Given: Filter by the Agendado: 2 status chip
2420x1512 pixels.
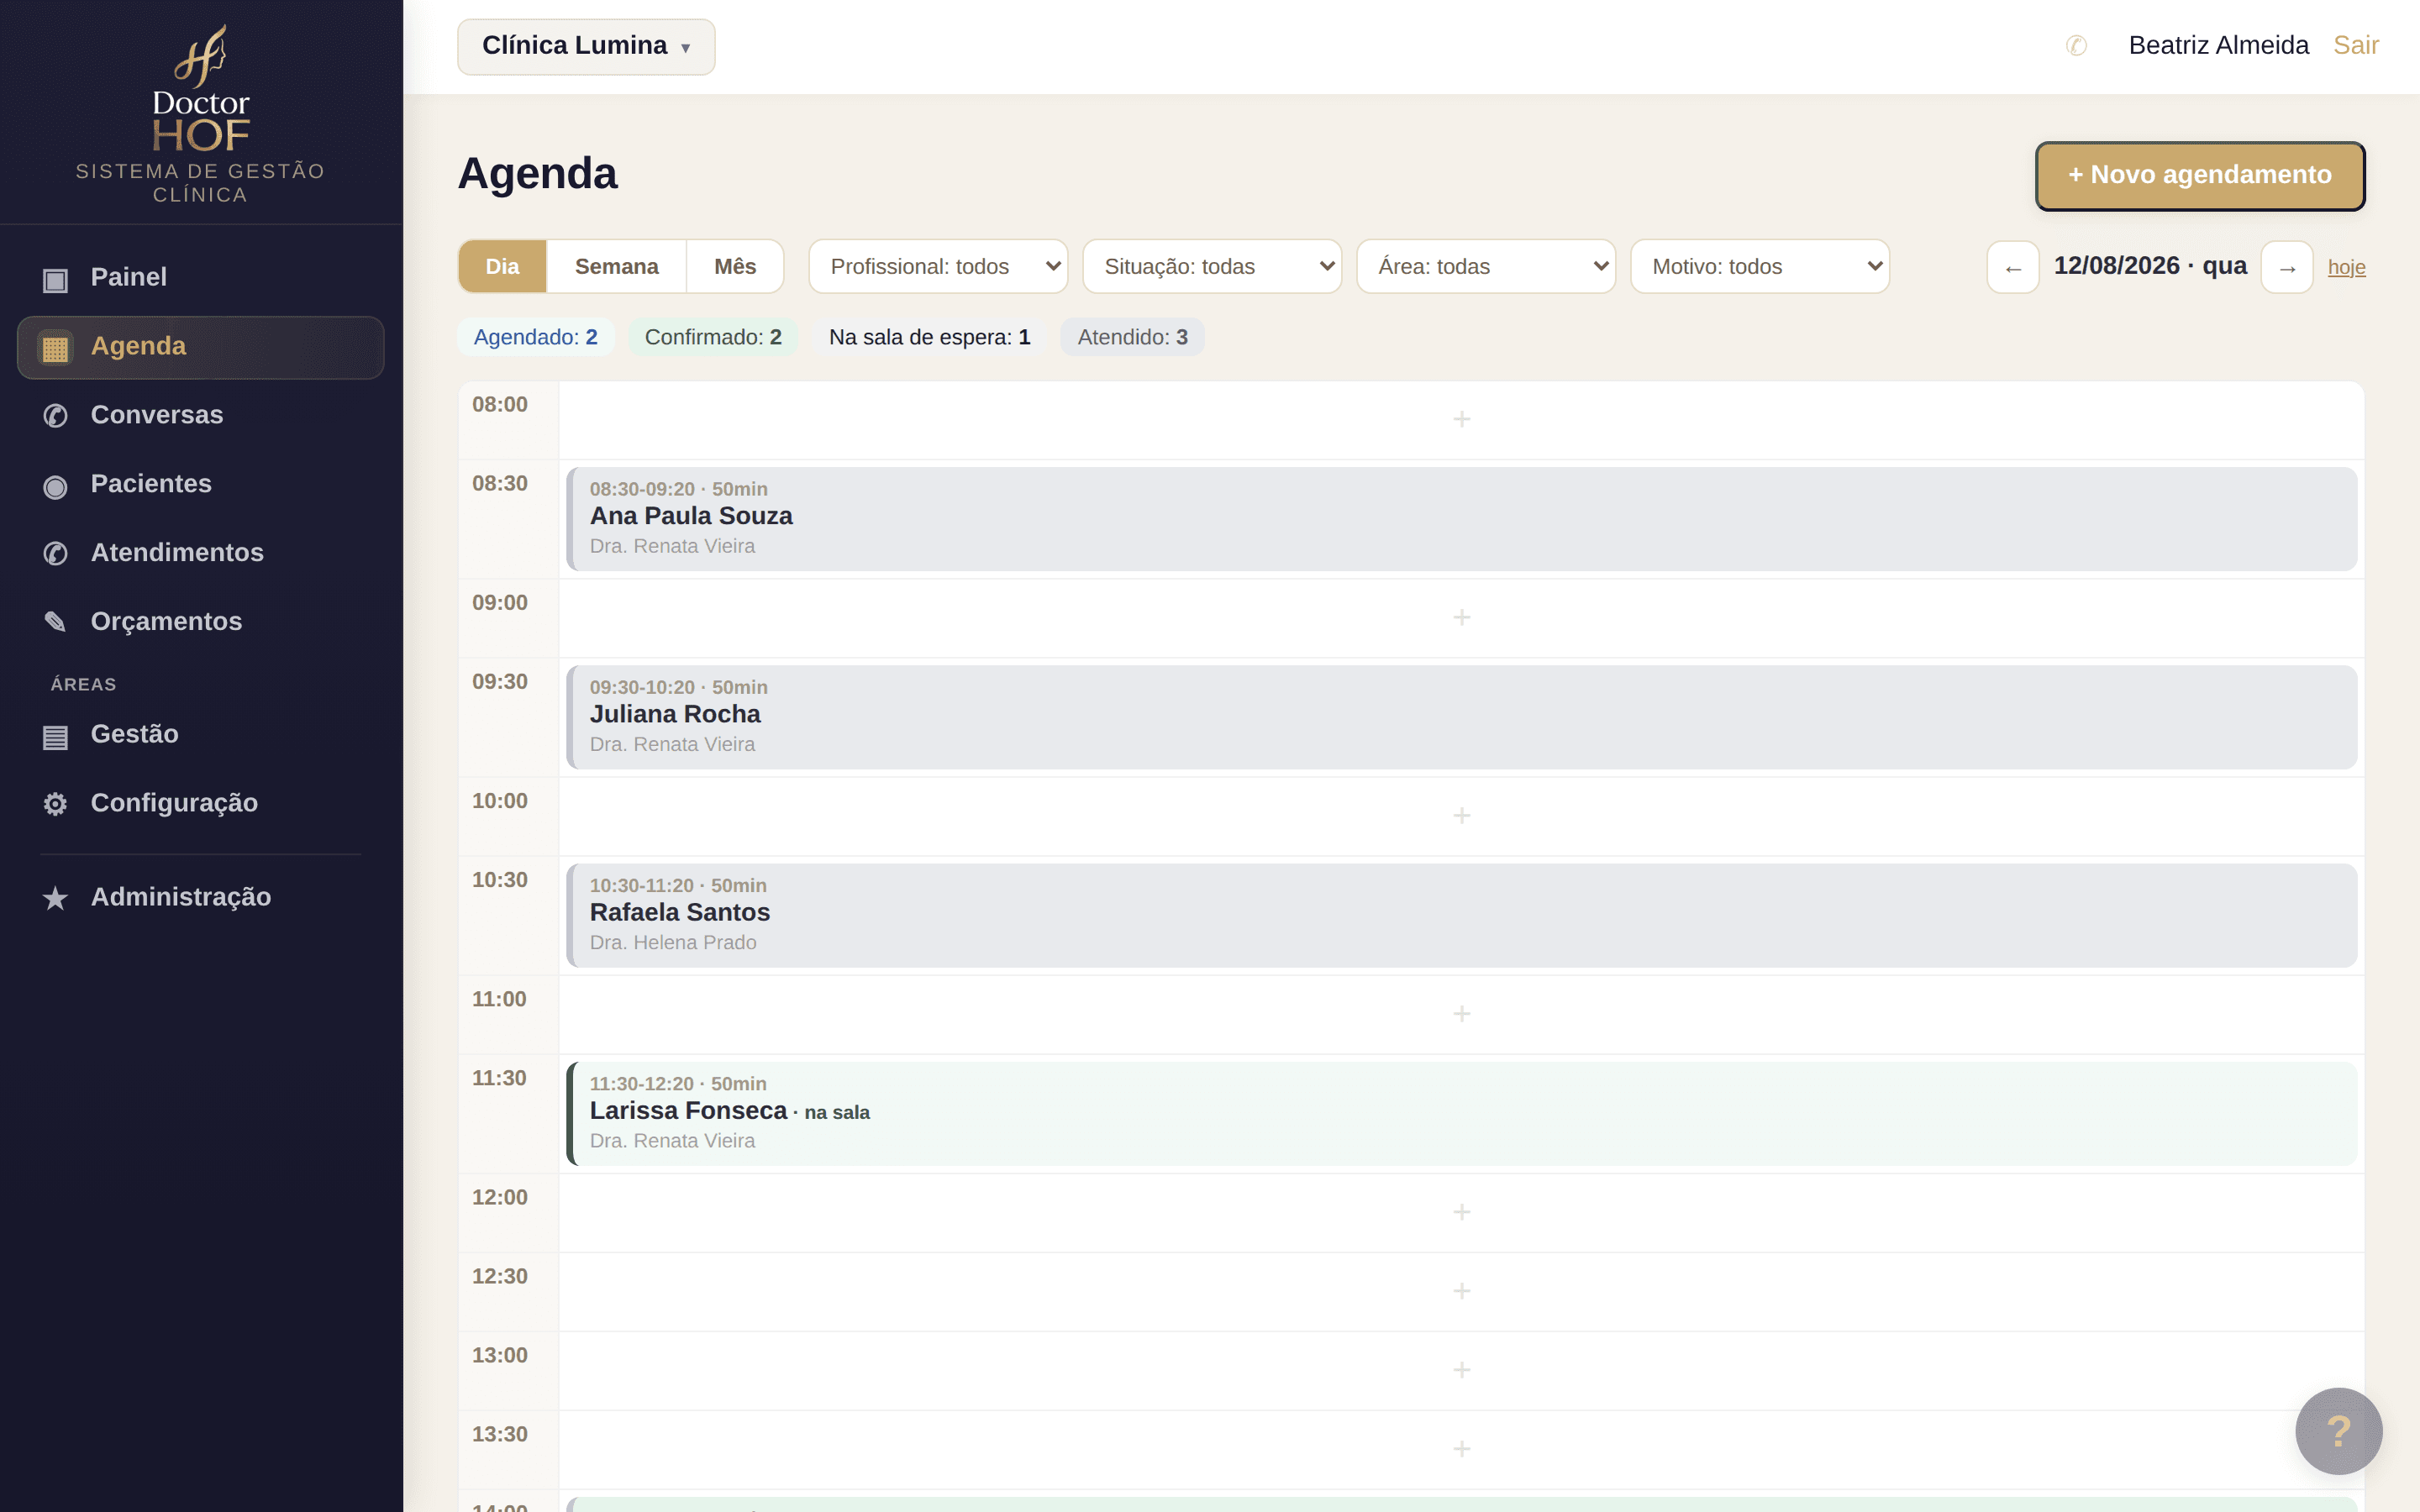Looking at the screenshot, I should tap(535, 338).
